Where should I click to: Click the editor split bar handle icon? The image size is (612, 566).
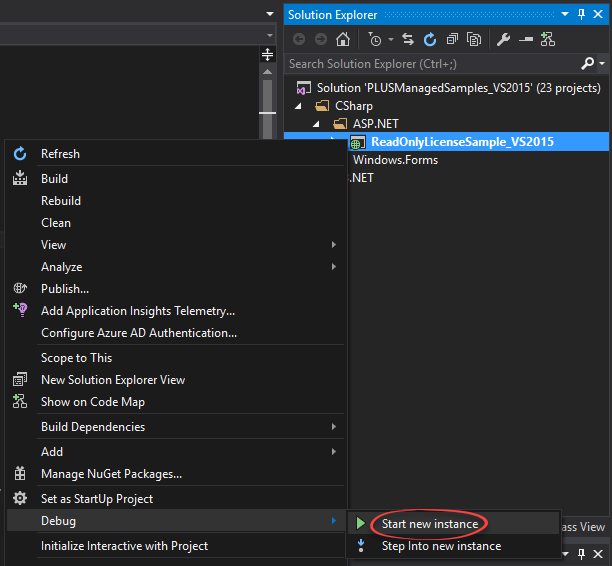click(267, 55)
